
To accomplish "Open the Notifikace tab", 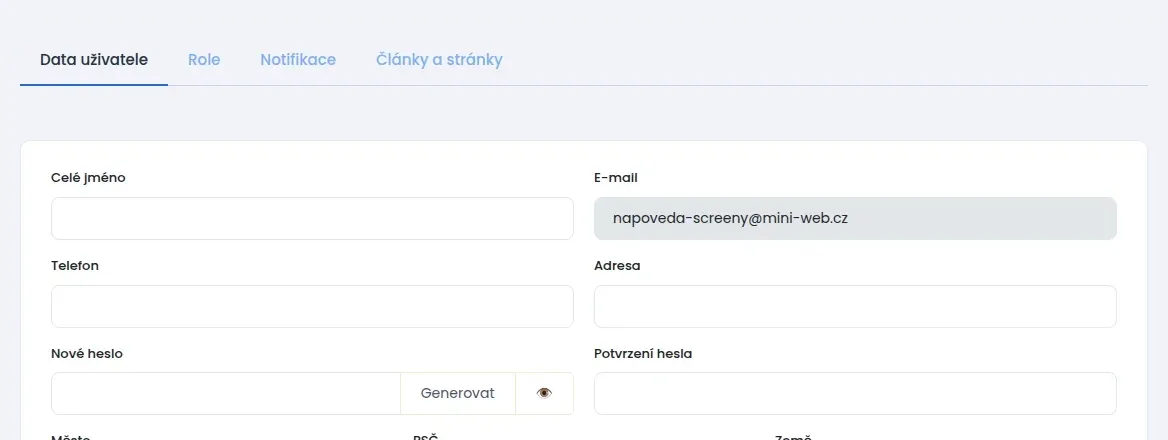I will click(298, 60).
